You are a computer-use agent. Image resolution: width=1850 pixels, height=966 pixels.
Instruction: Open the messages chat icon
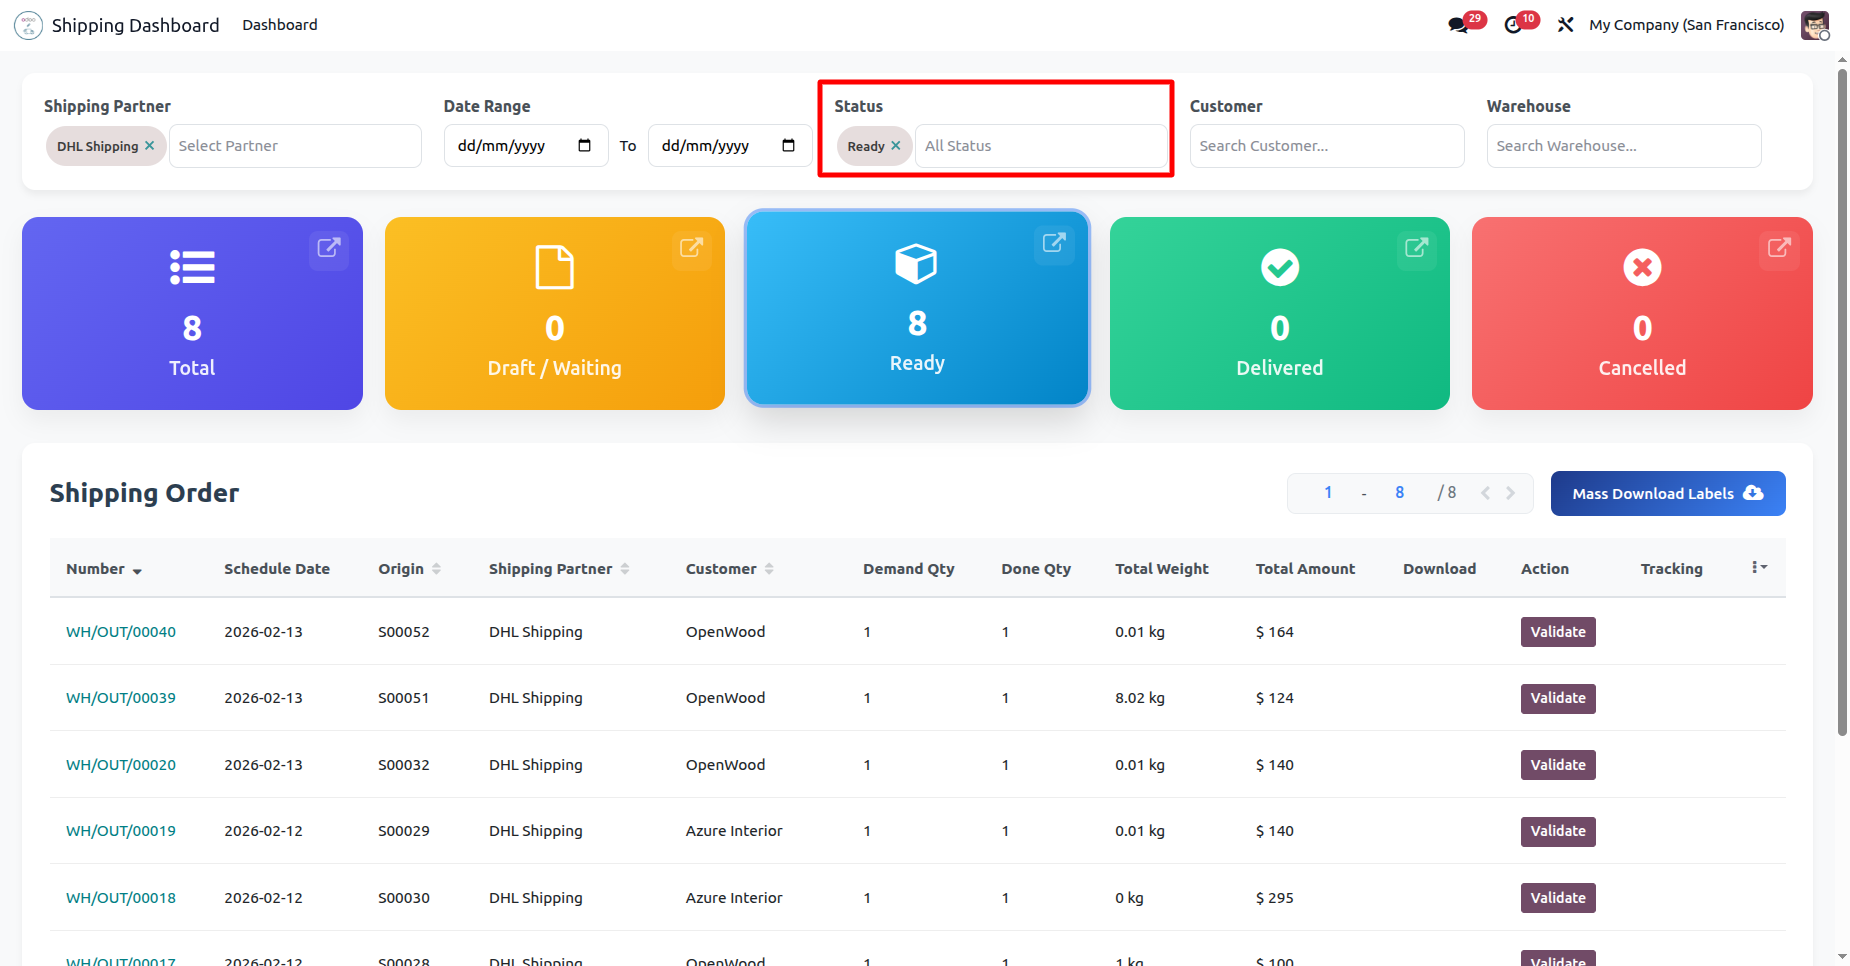click(x=1459, y=25)
